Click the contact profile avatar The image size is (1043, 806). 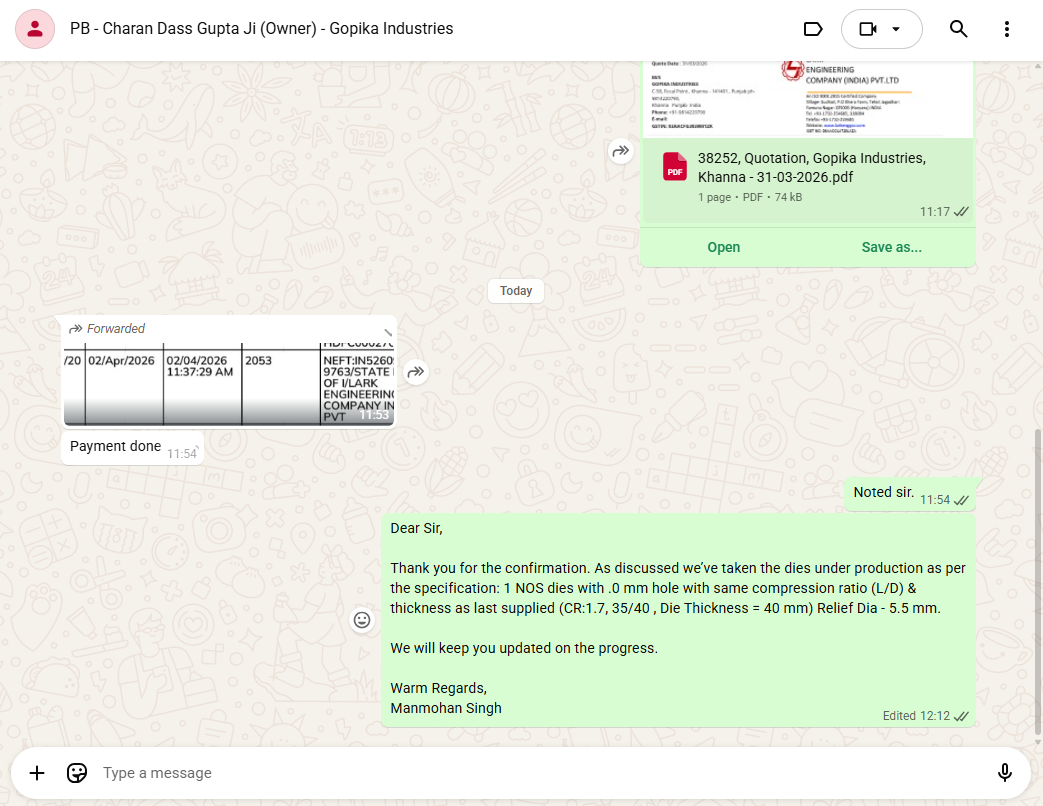coord(35,29)
